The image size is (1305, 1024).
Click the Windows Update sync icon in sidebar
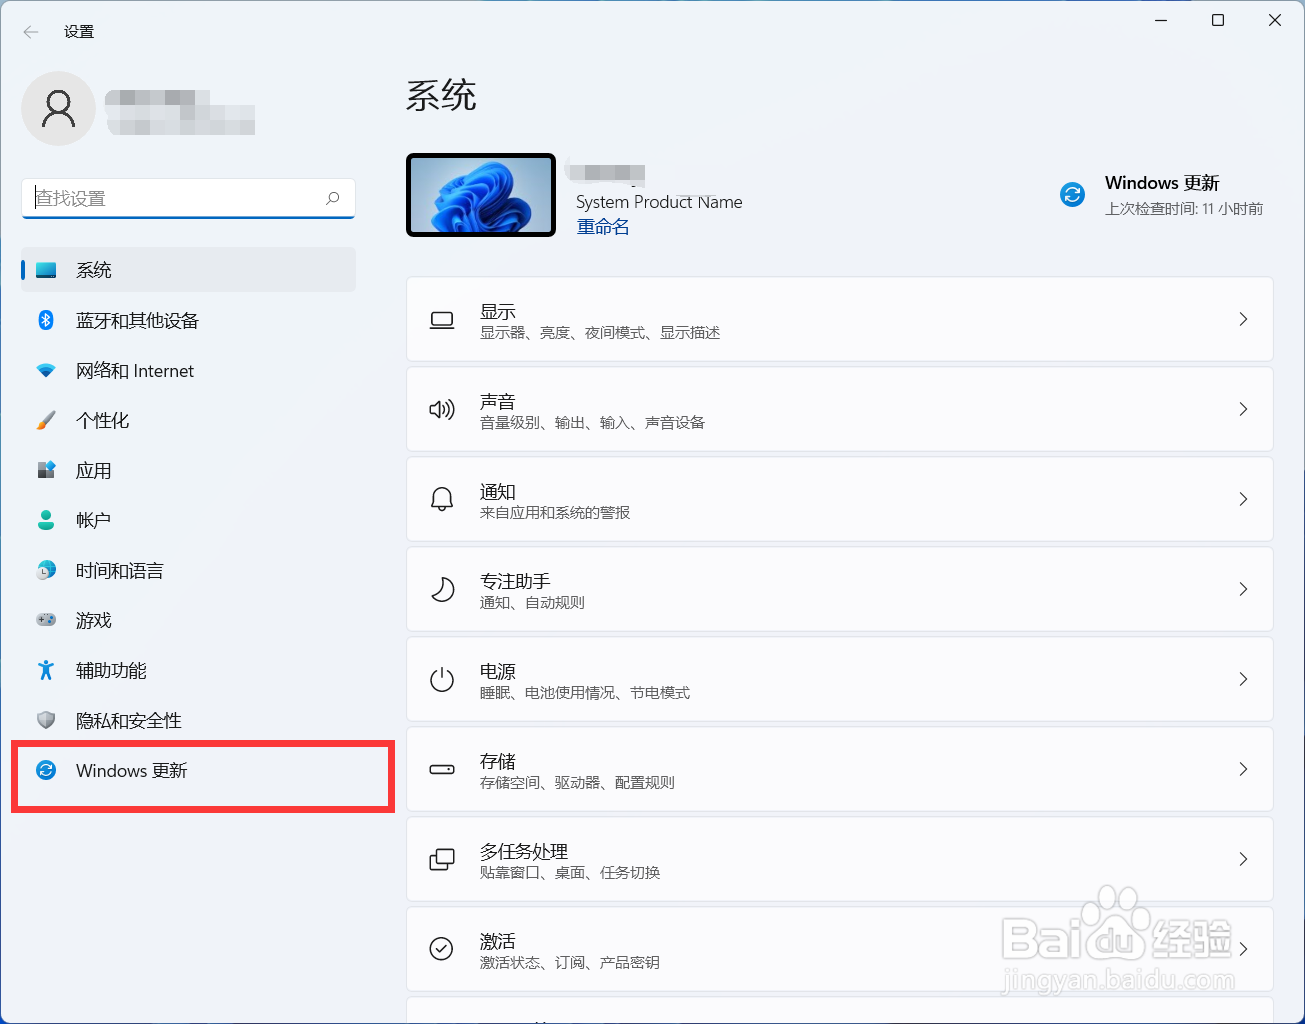[x=46, y=770]
